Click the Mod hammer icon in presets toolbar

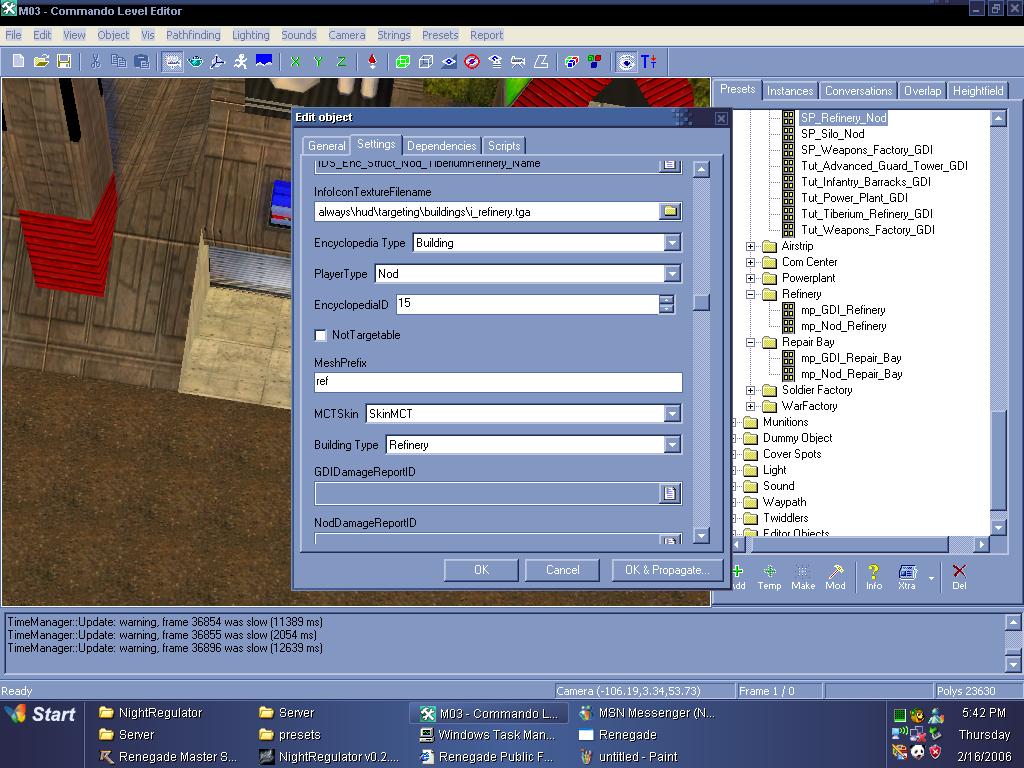pyautogui.click(x=835, y=577)
